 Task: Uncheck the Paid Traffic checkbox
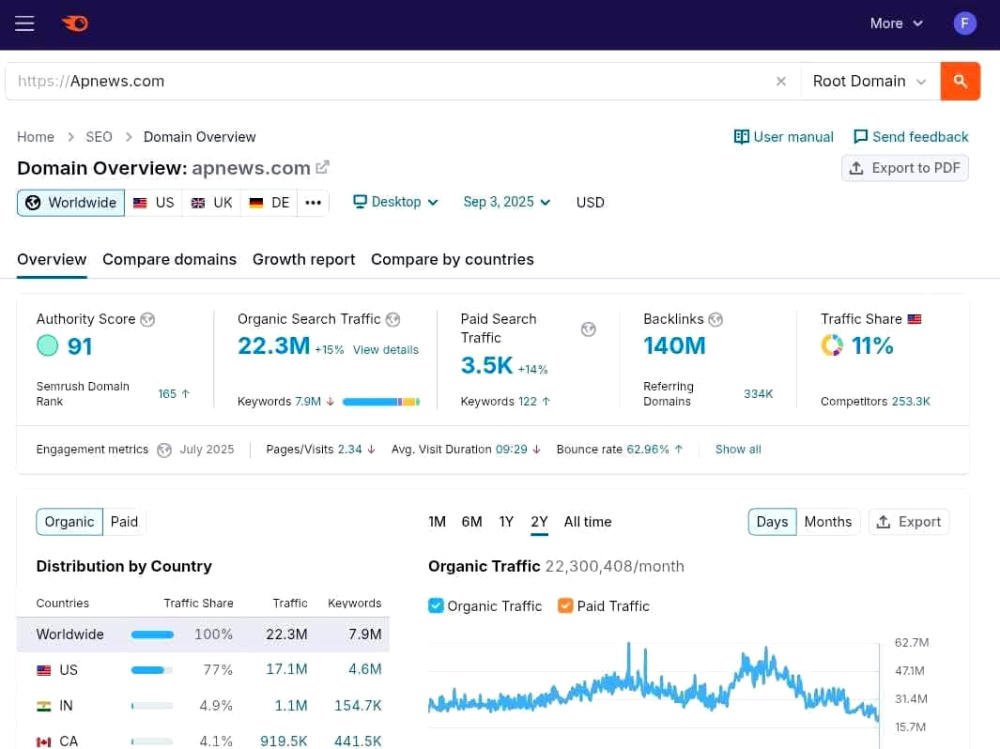[565, 605]
